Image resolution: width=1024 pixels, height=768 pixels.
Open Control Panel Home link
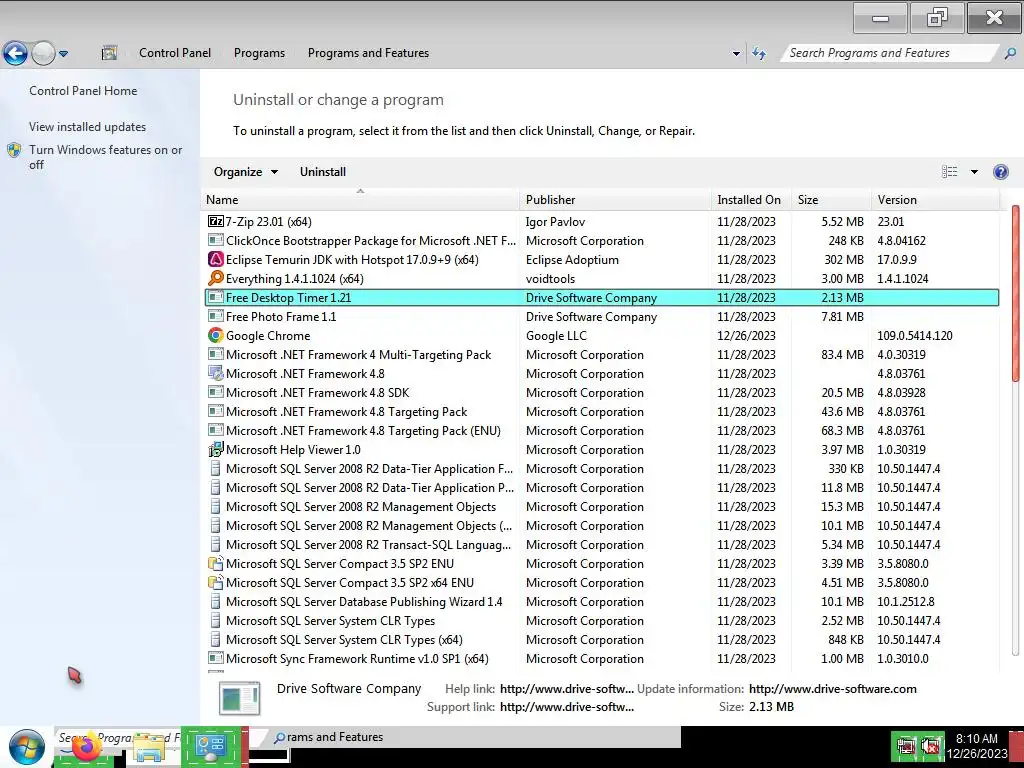[x=83, y=91]
